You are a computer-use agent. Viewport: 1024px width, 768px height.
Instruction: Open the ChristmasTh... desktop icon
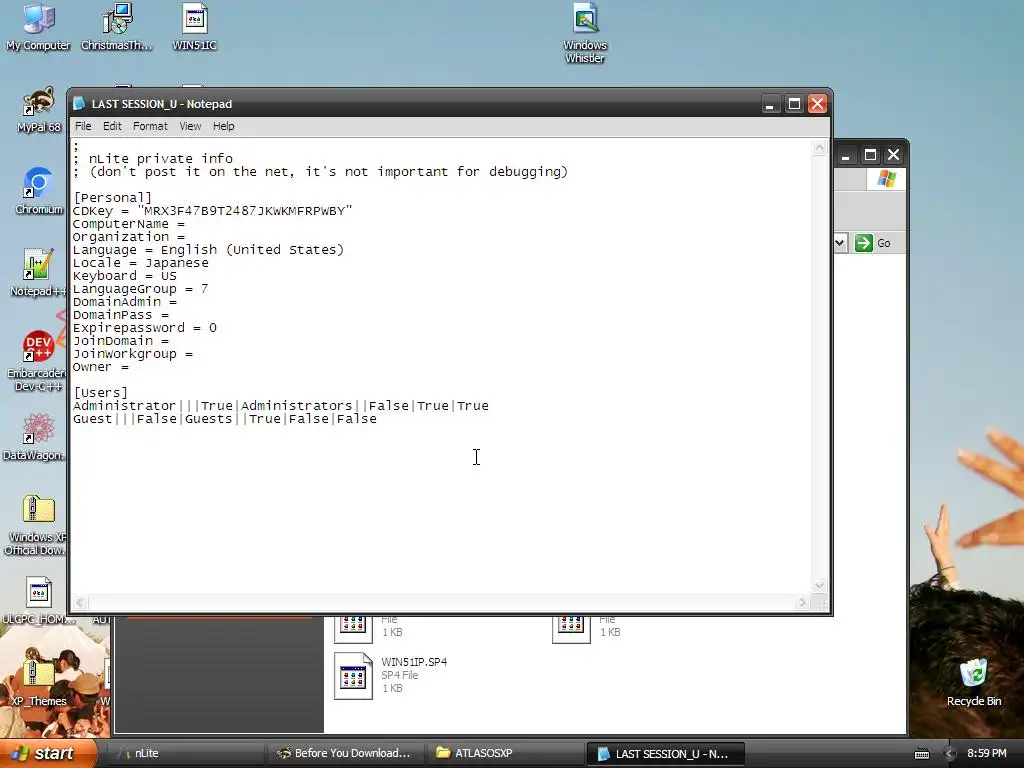[x=116, y=27]
